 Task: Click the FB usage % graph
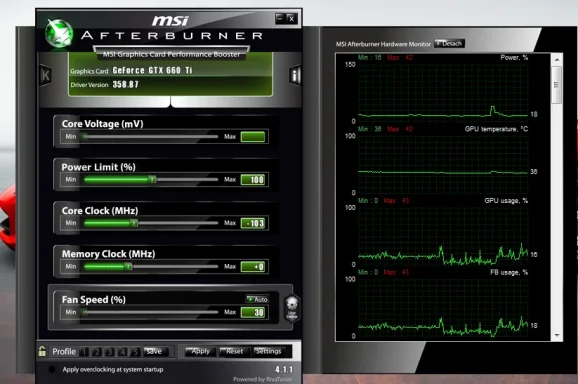pyautogui.click(x=443, y=307)
